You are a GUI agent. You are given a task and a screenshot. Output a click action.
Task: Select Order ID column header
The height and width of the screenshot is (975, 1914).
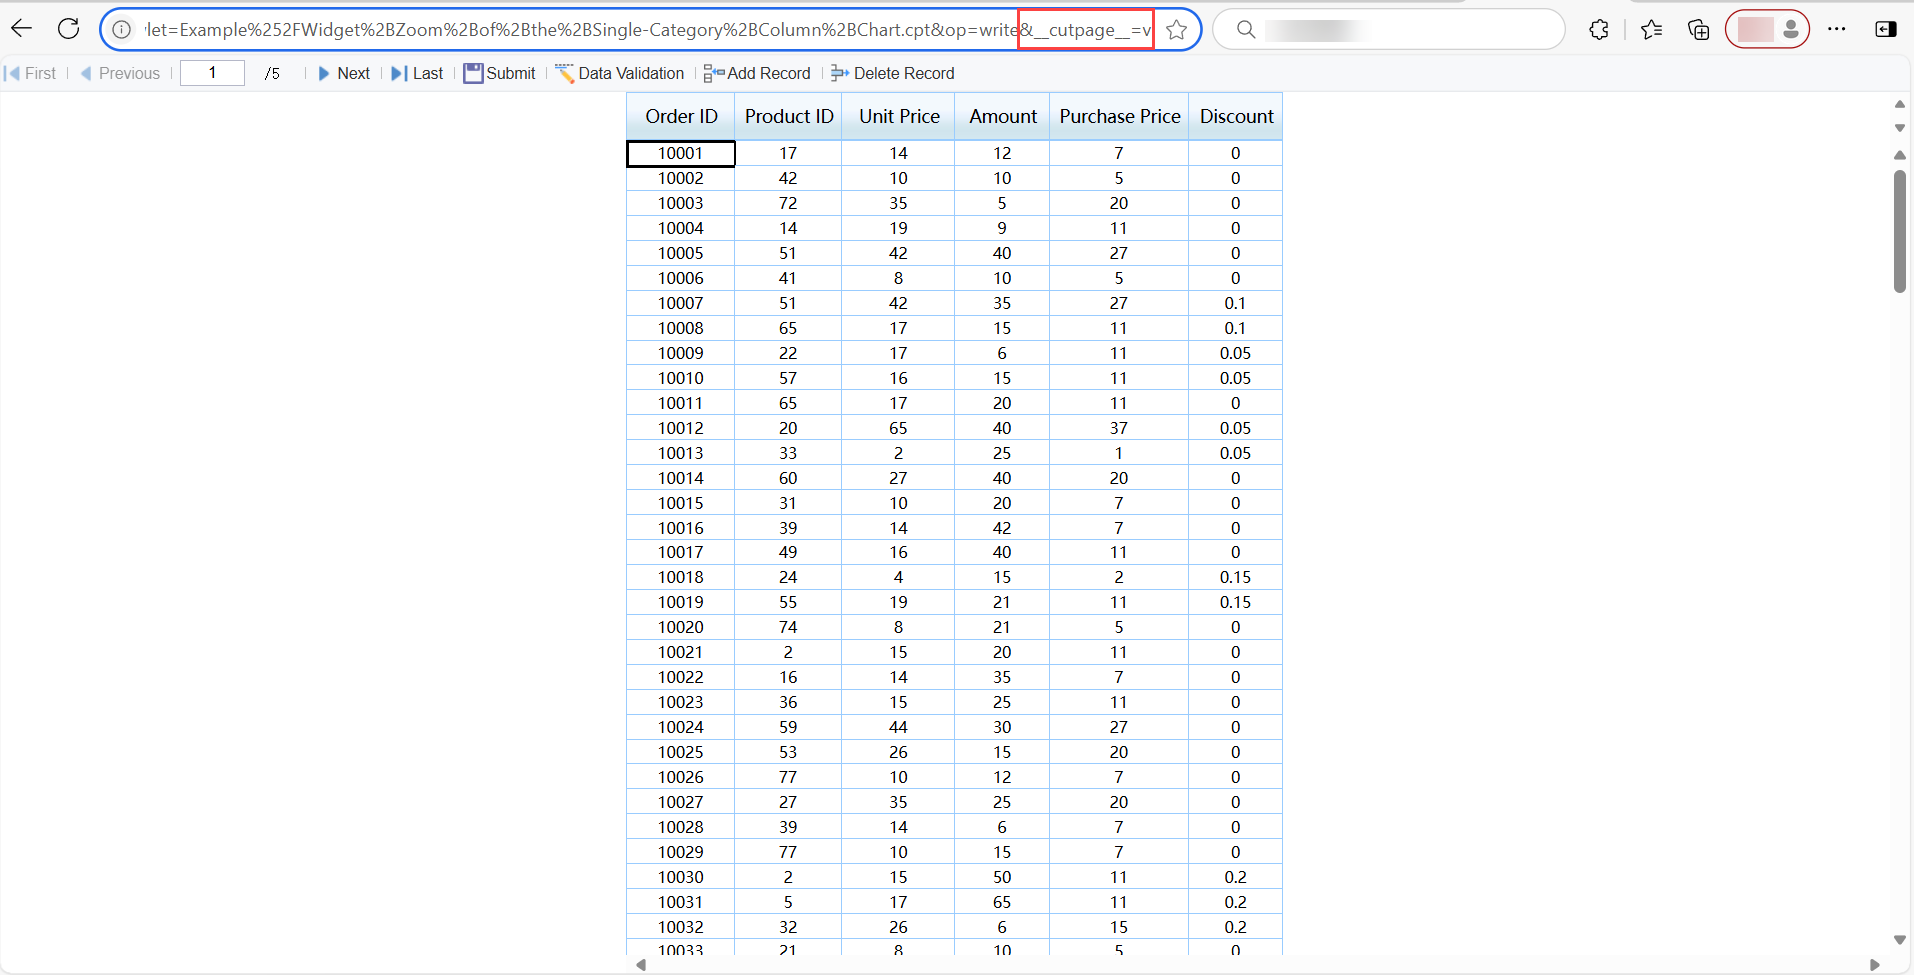(x=681, y=116)
